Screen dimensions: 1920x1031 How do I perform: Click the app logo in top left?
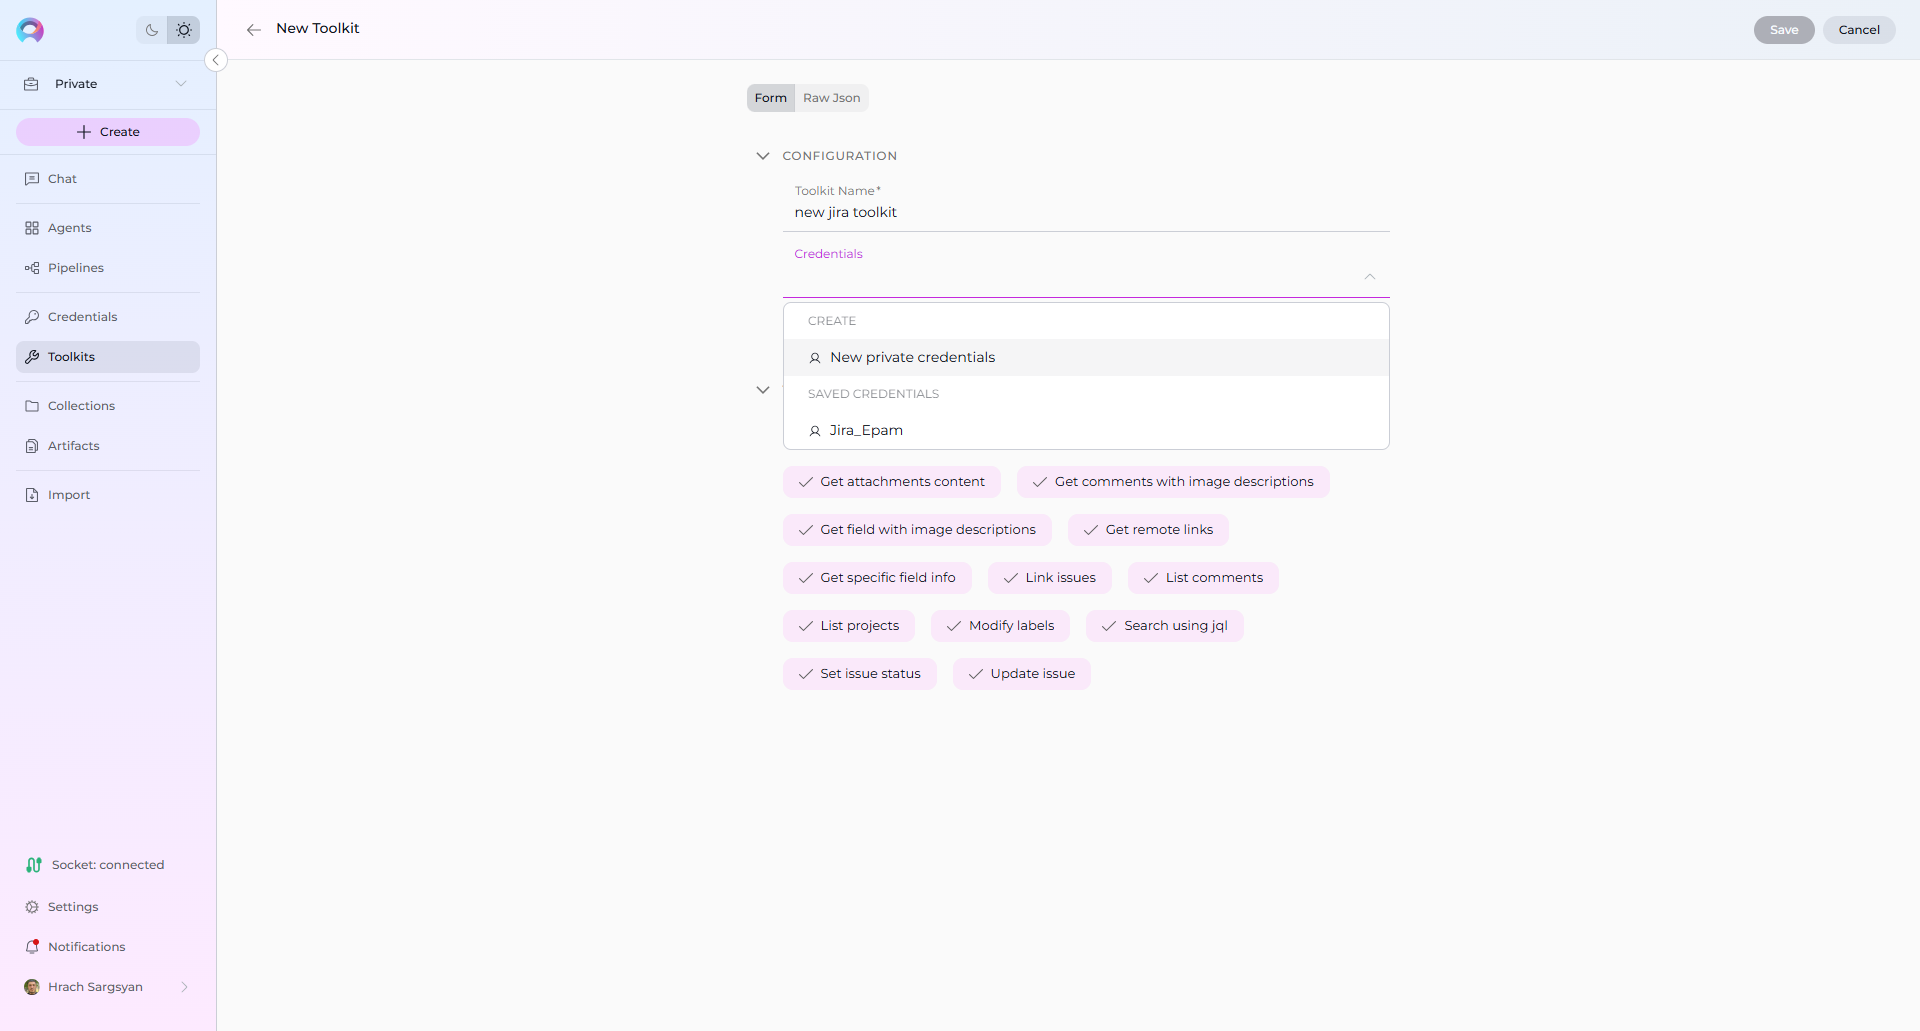[30, 30]
